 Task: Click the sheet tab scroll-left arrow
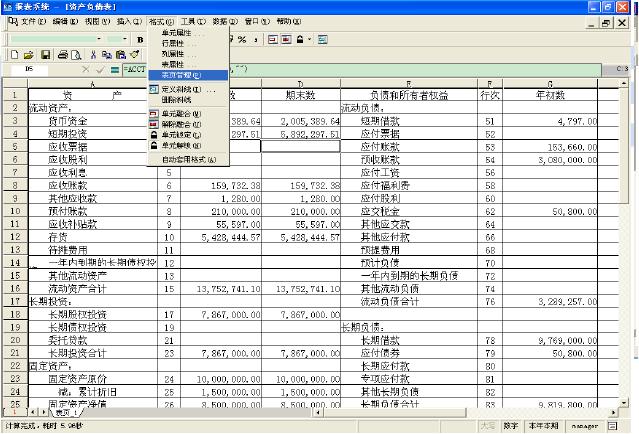33,412
